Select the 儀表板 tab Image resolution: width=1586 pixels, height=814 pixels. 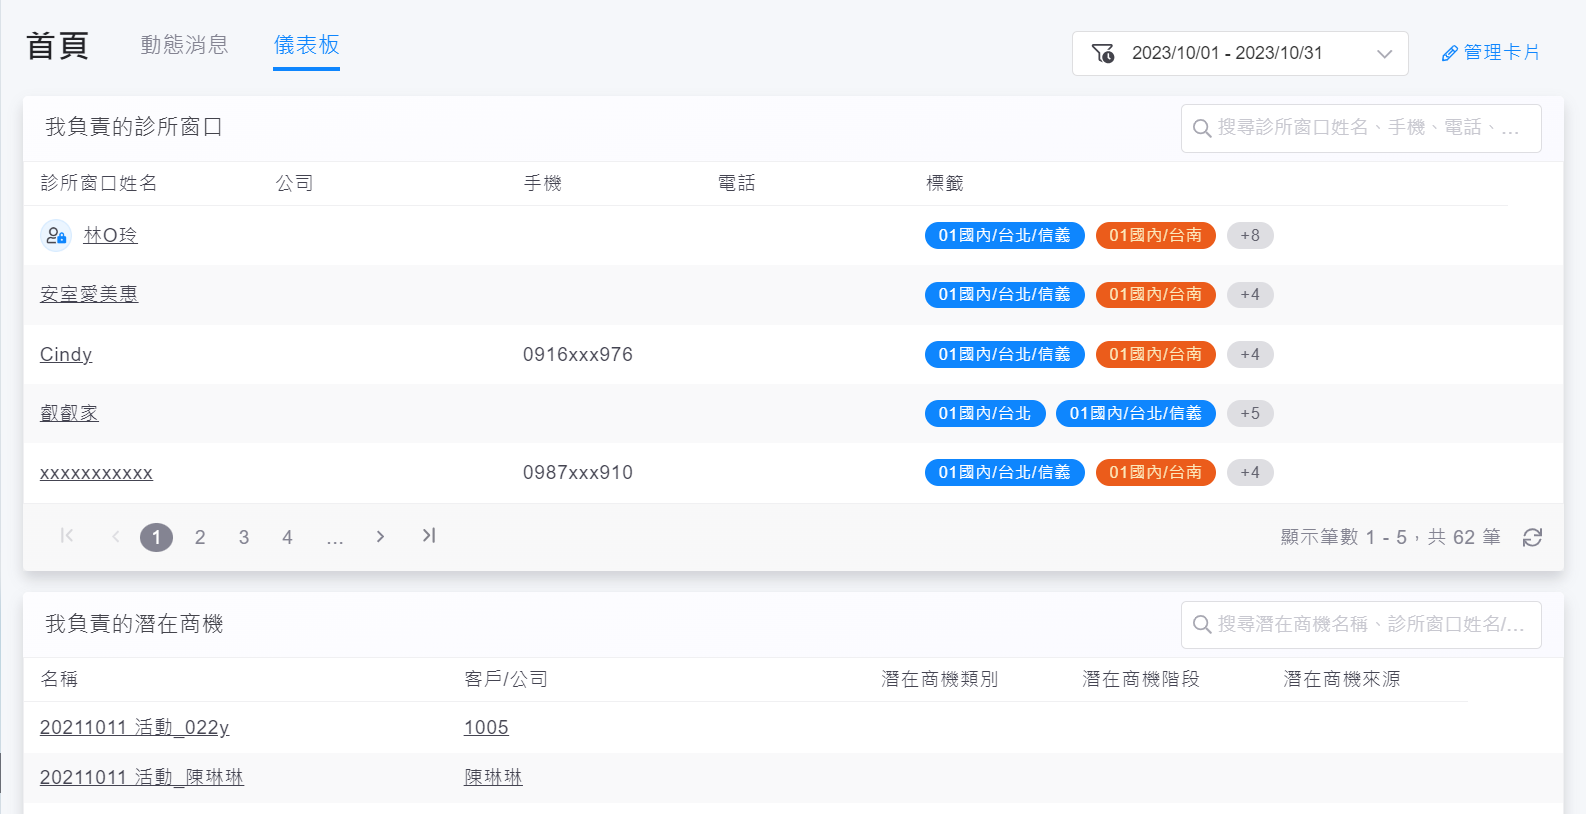(x=306, y=45)
